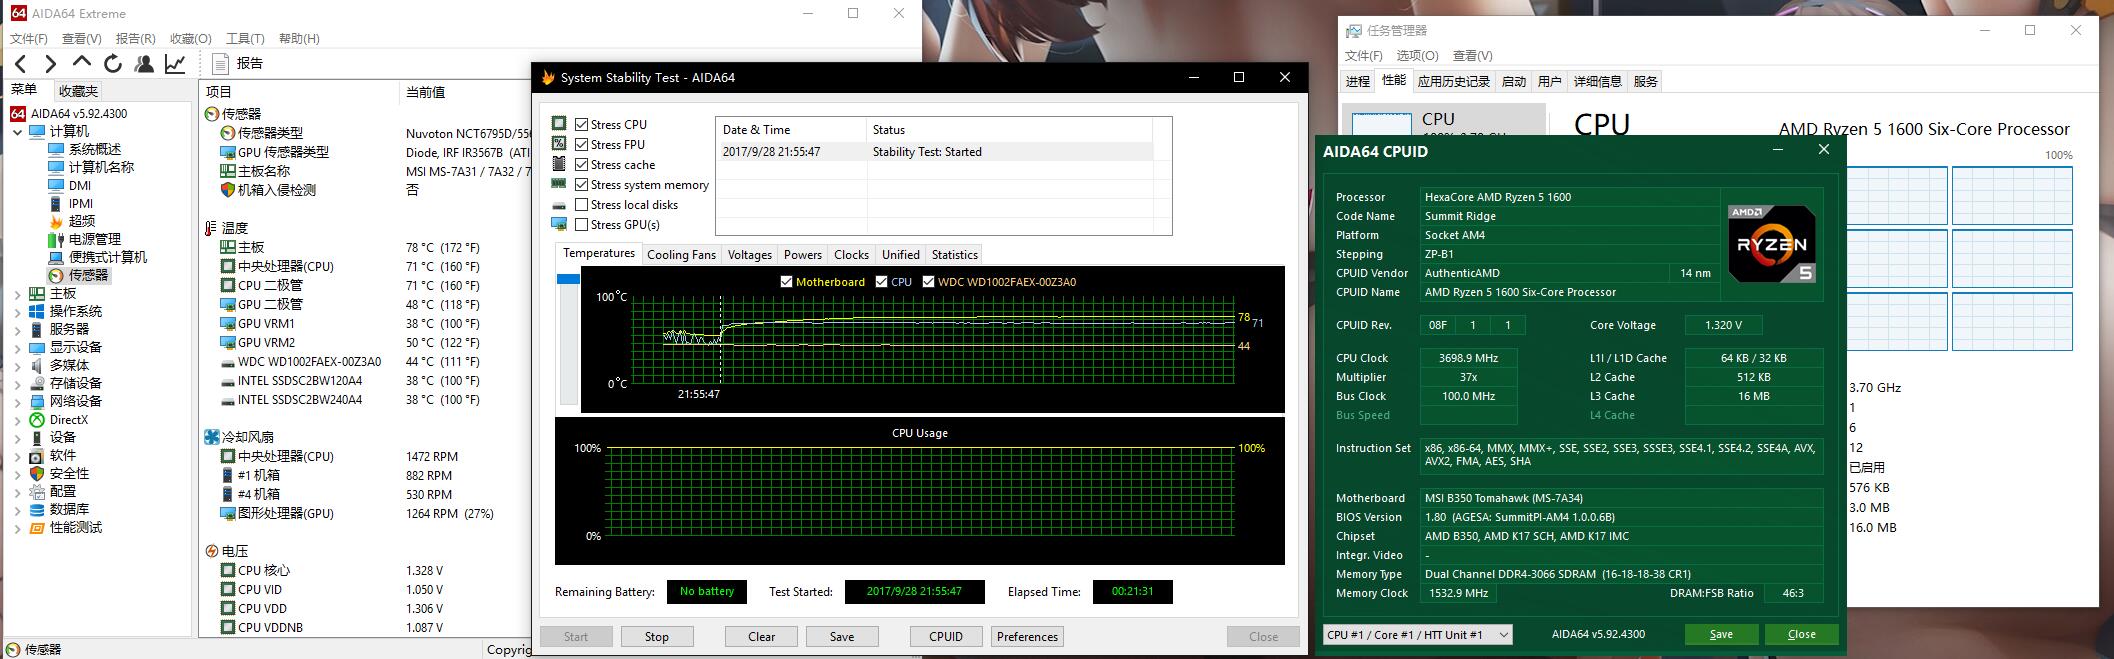
Task: Switch to the Voltages tab
Action: (x=749, y=255)
